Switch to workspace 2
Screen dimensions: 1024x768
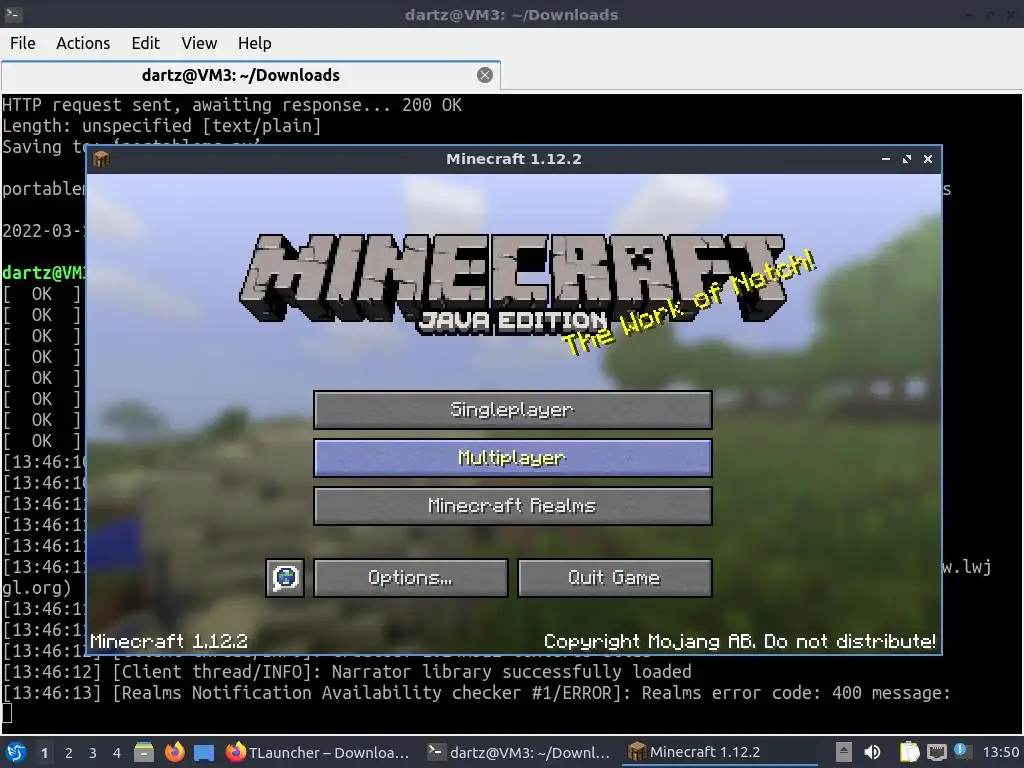[69, 753]
